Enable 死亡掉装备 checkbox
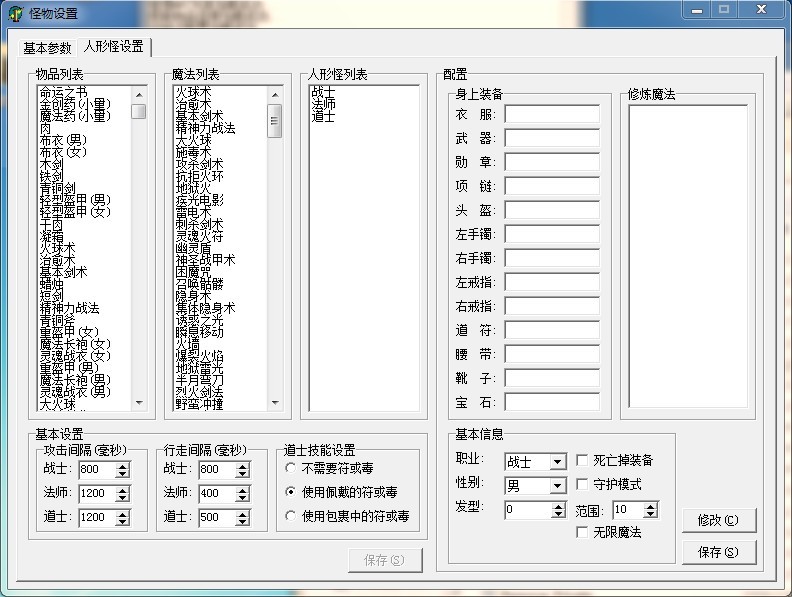The height and width of the screenshot is (597, 792). [x=582, y=461]
